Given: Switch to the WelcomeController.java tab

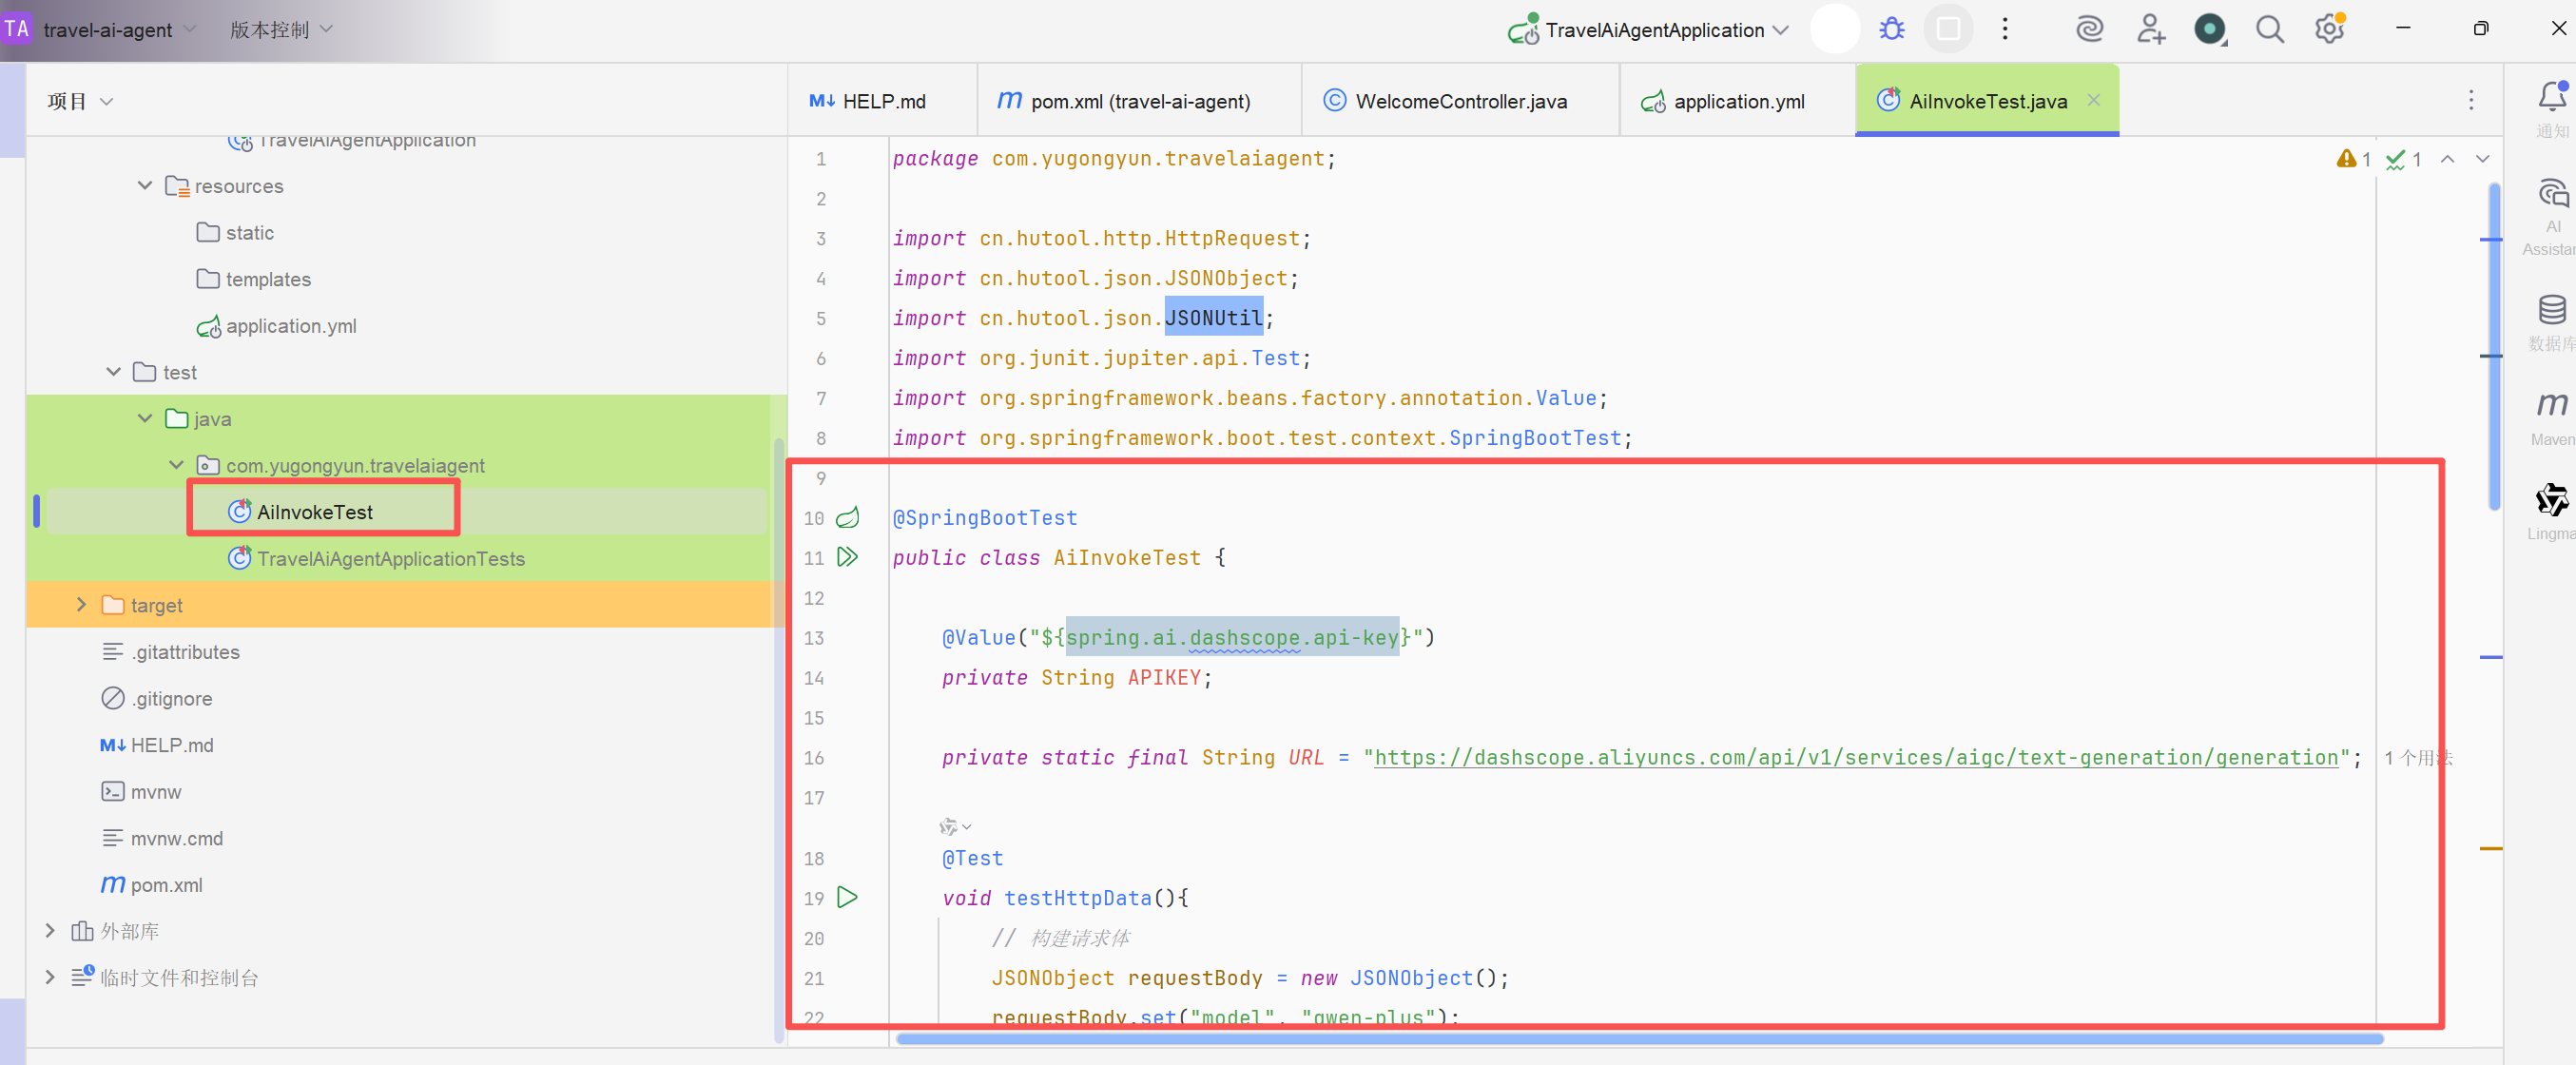Looking at the screenshot, I should coord(1459,101).
